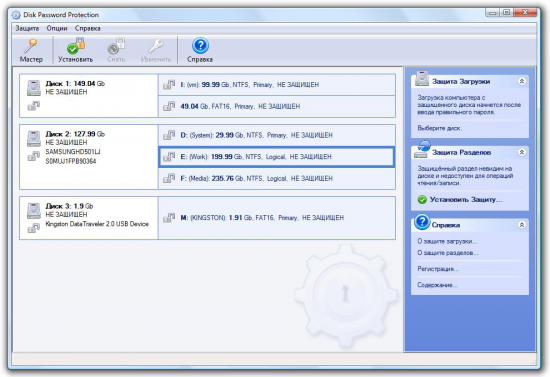Click the Защита Разделов panel icon

coord(422,150)
